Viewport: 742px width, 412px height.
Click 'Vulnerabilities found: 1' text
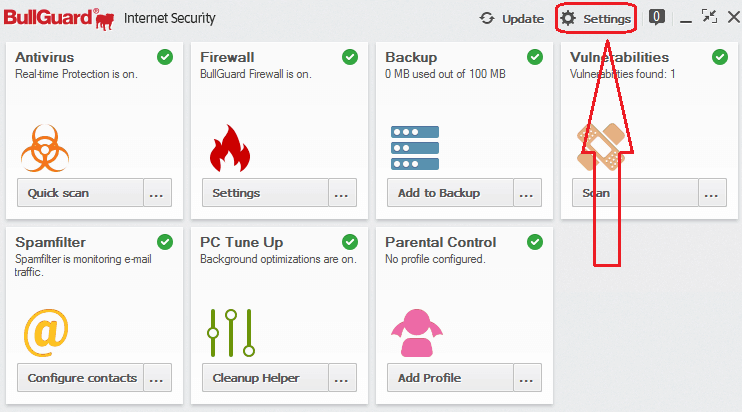coord(622,74)
